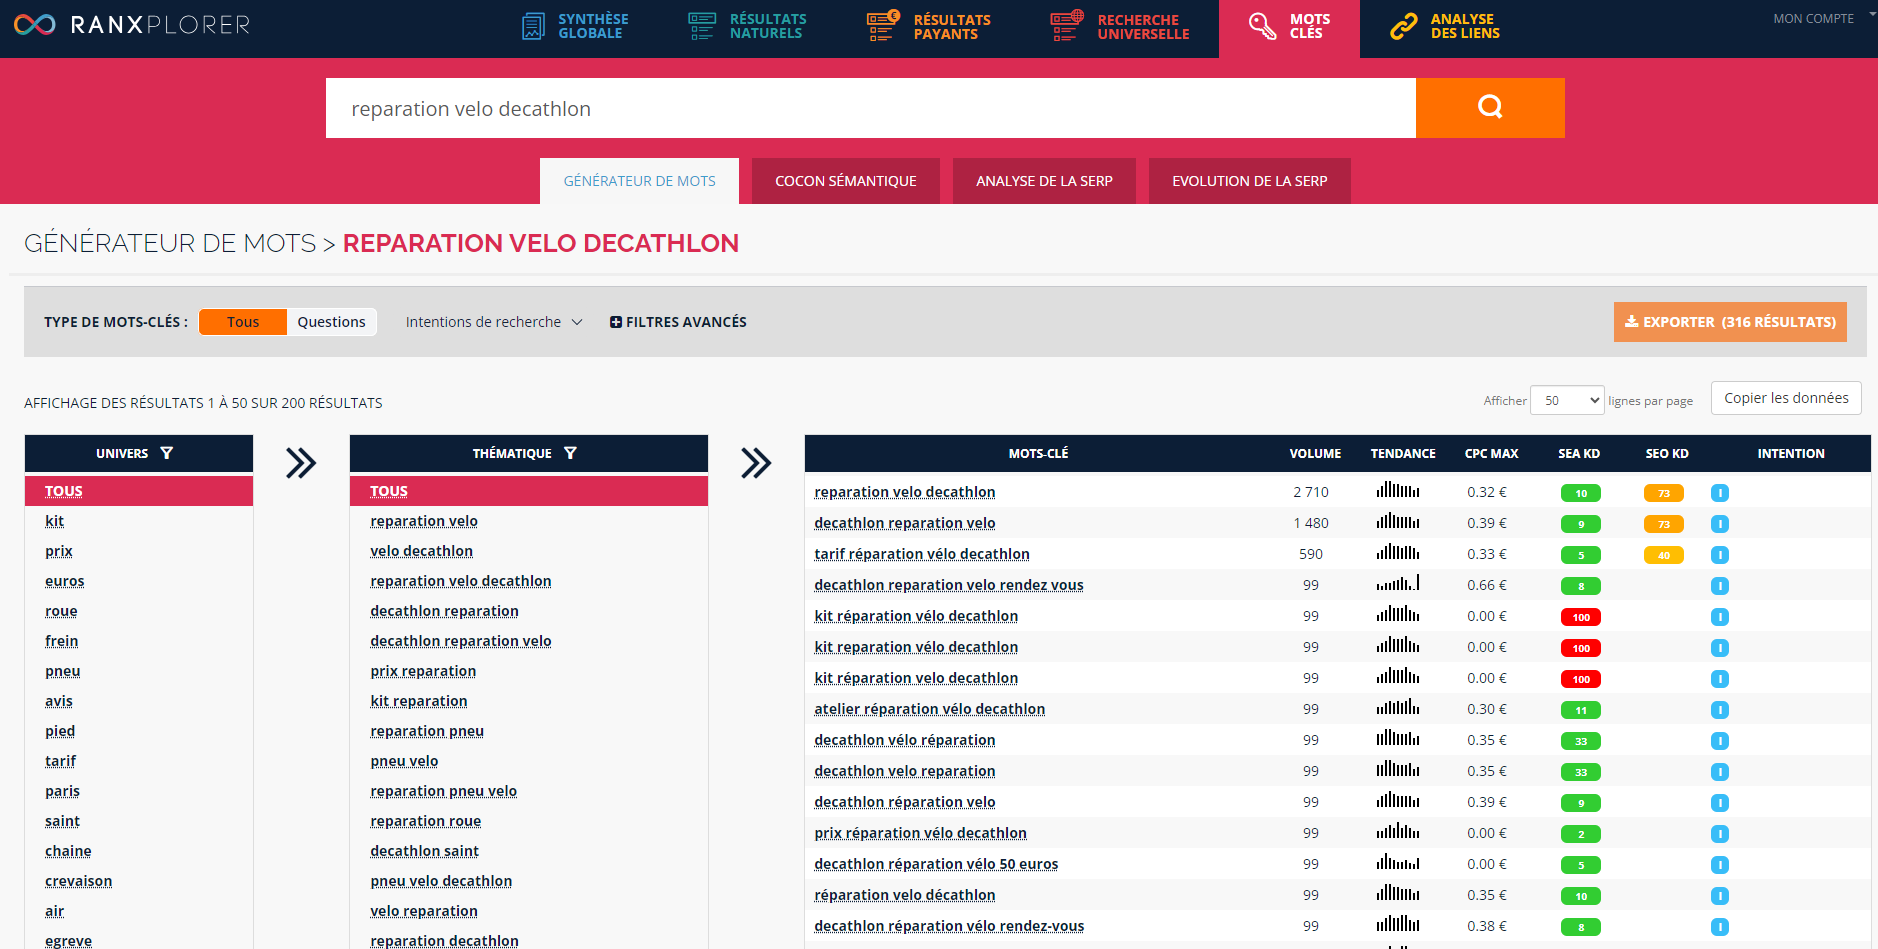
Task: Click the keyword search input field
Action: (870, 108)
